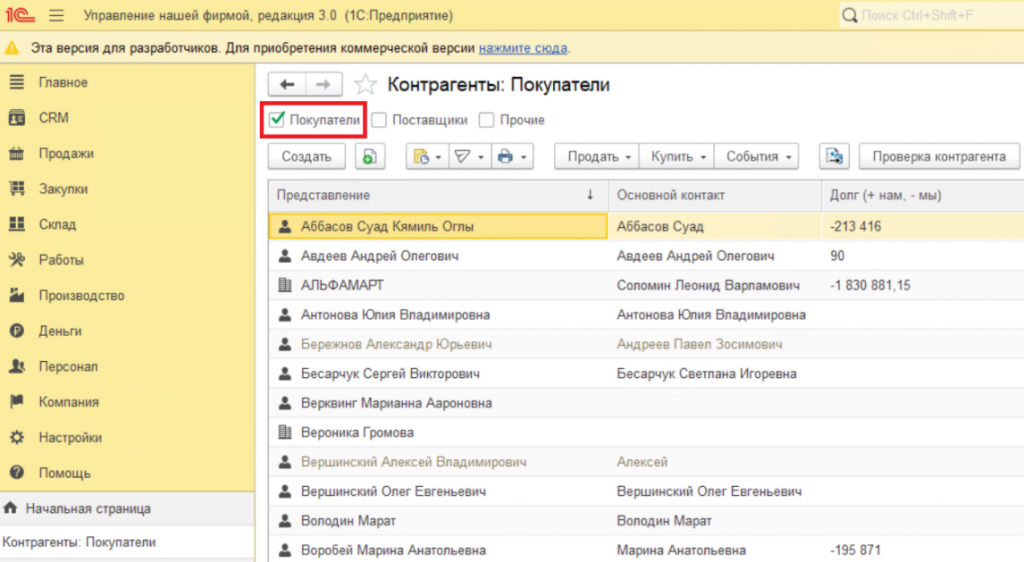Viewport: 1024px width, 562px height.
Task: Click the Деньги coin icon
Action: coord(17,331)
